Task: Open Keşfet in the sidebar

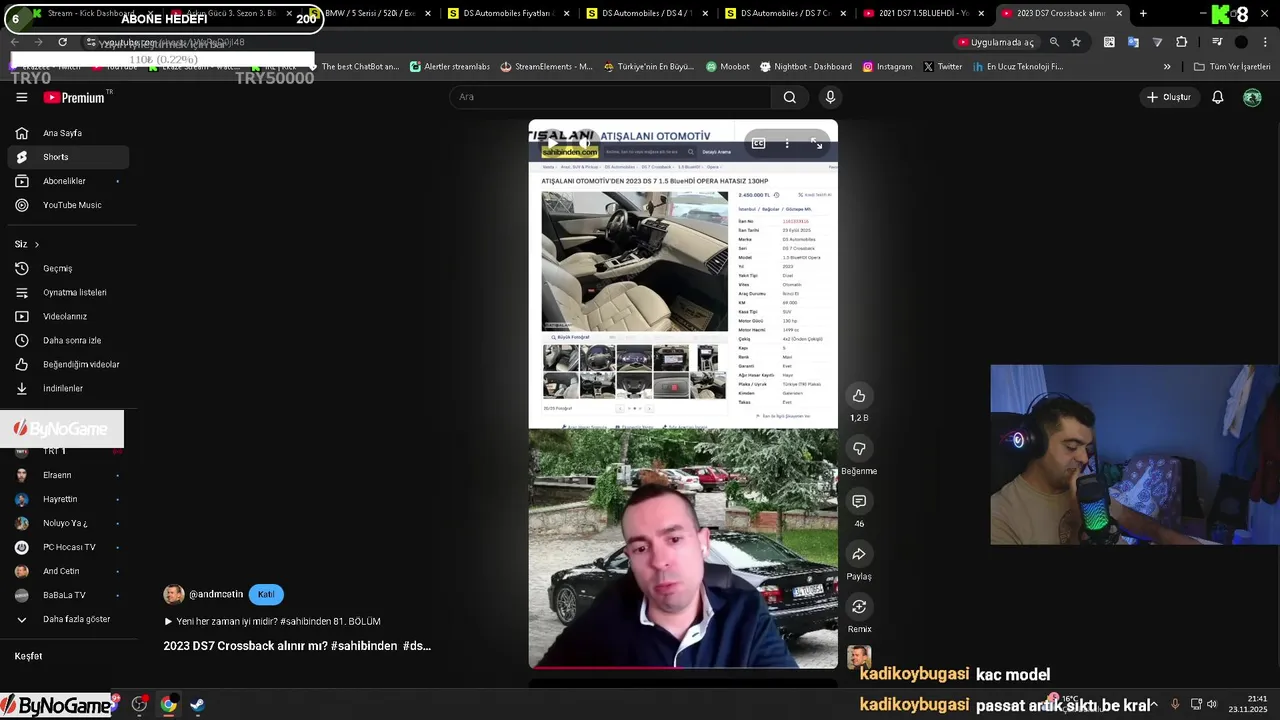Action: tap(28, 656)
